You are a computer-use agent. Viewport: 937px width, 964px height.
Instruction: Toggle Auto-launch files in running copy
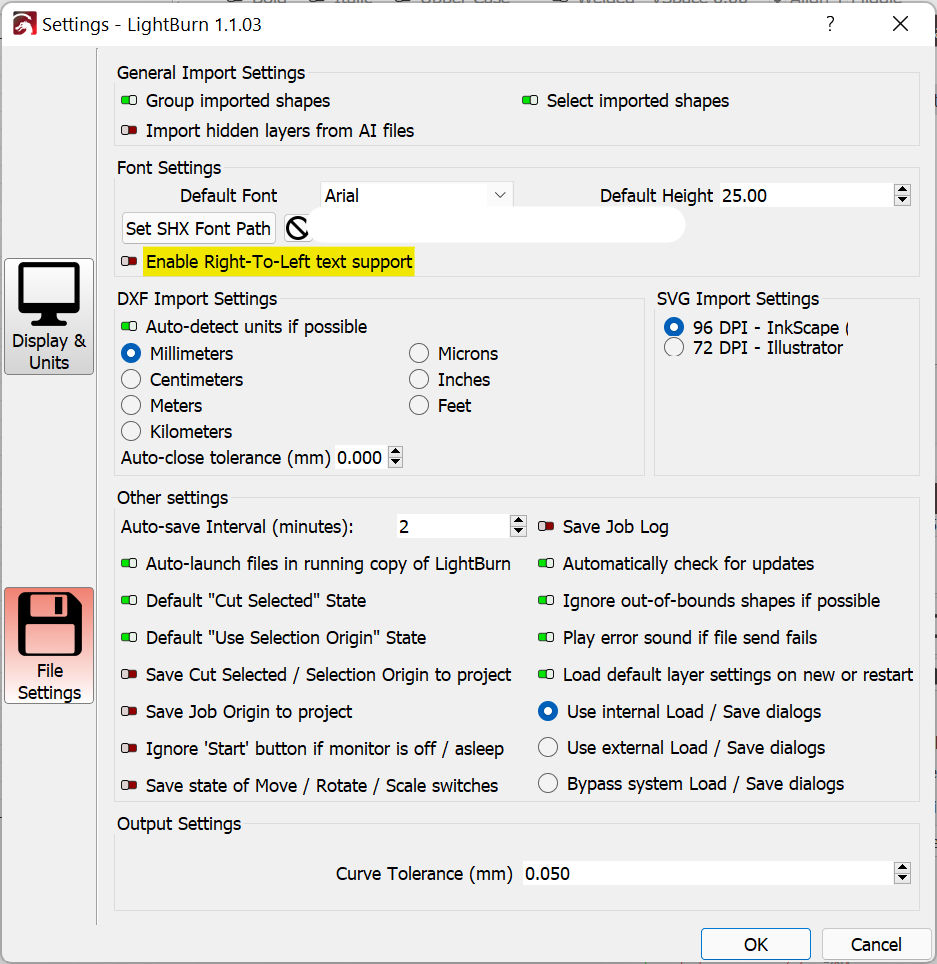pos(129,563)
